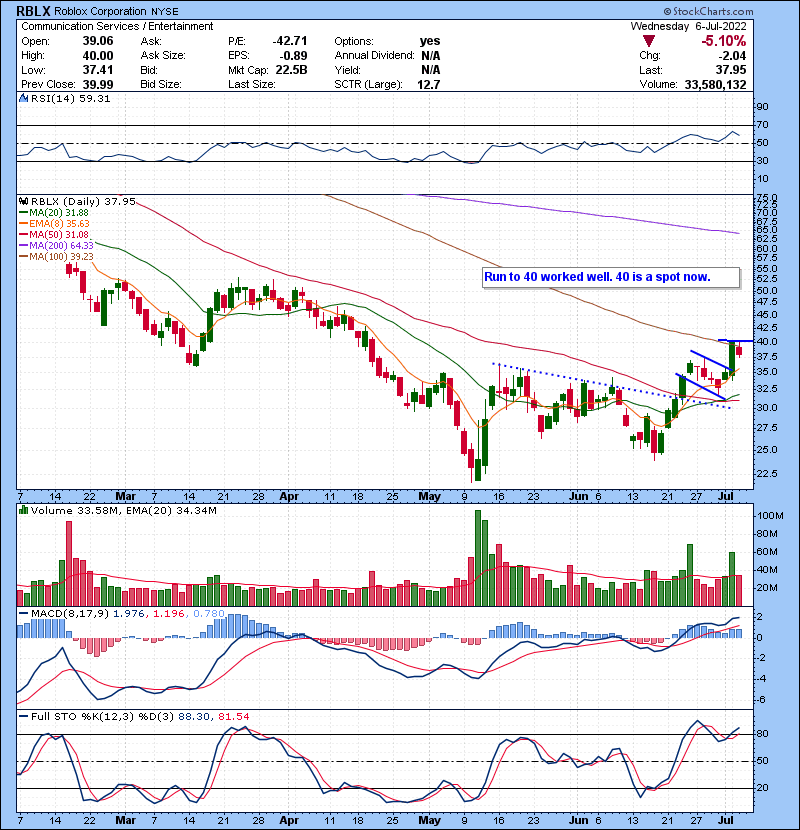Click the EPS value -0.89
Screen dimensions: 800x830
[x=292, y=56]
